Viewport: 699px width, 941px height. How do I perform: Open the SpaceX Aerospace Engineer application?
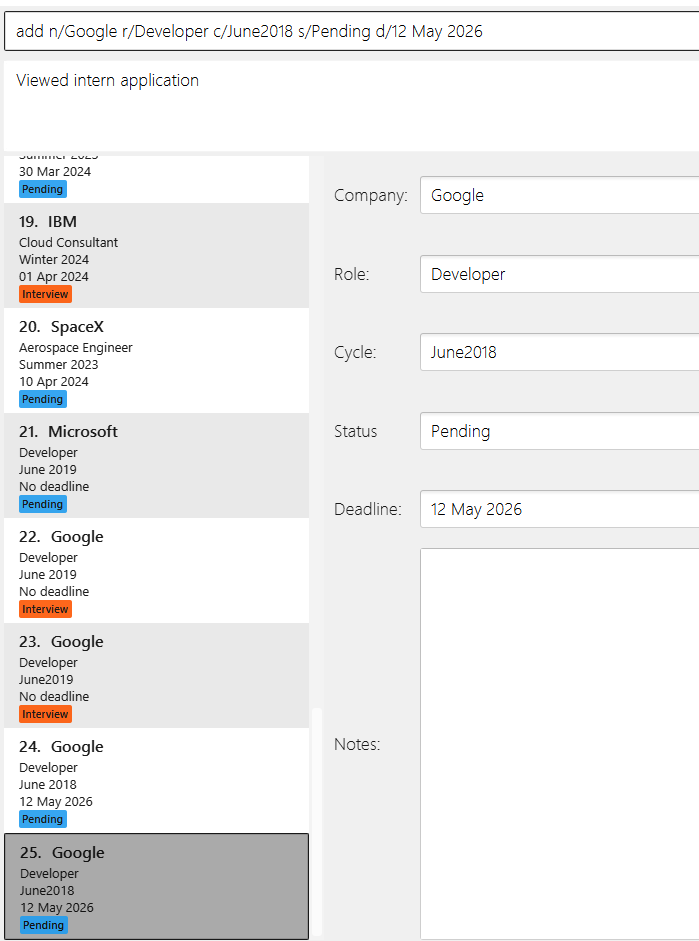point(157,361)
